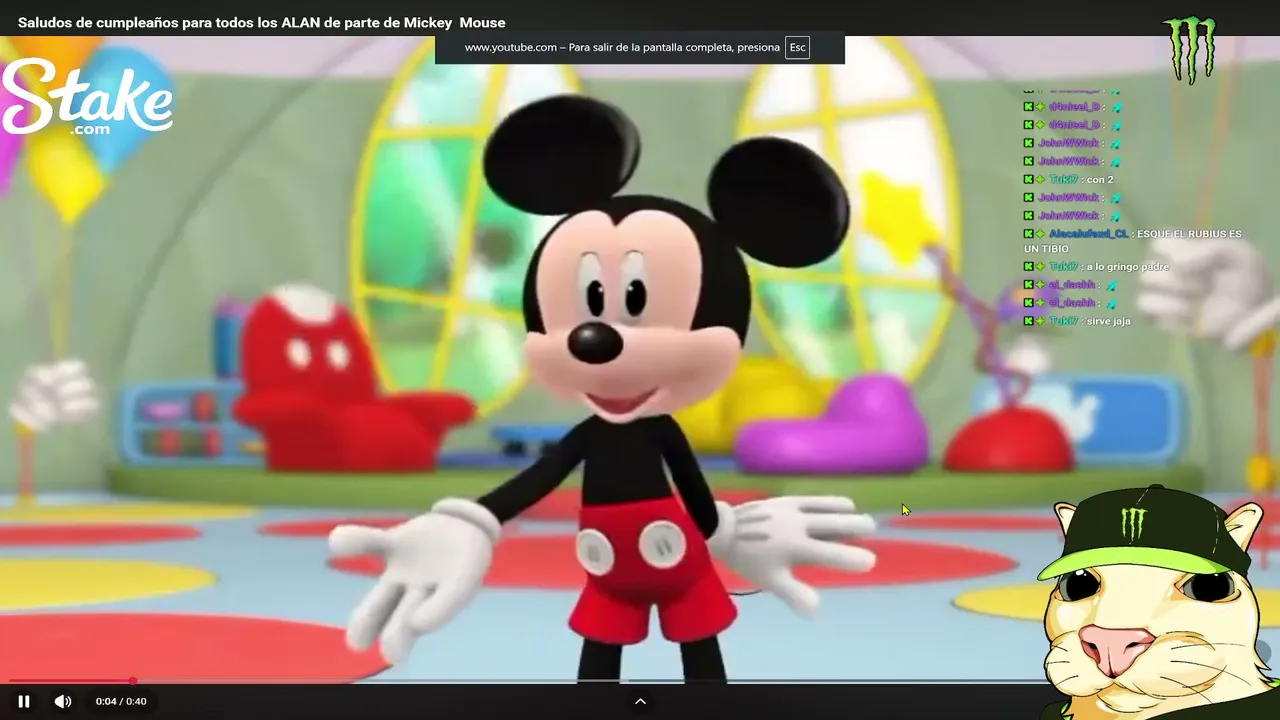Expand the chevron-up arrow in the player bar
The height and width of the screenshot is (720, 1280).
coord(640,701)
